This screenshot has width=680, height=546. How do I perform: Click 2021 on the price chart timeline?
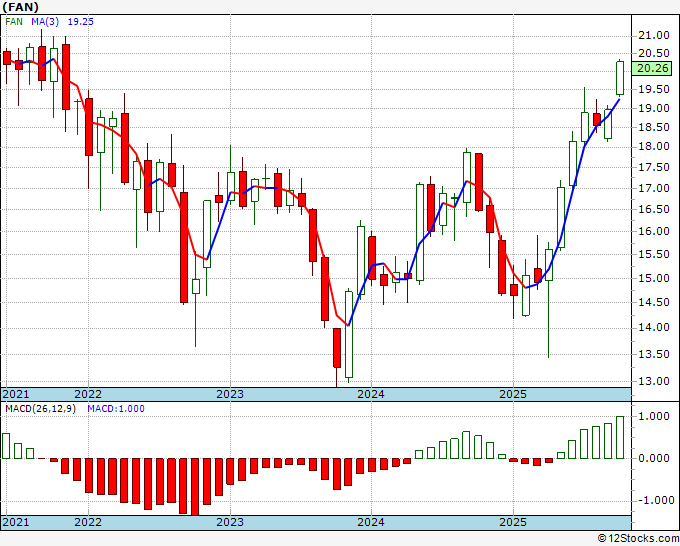(16, 394)
